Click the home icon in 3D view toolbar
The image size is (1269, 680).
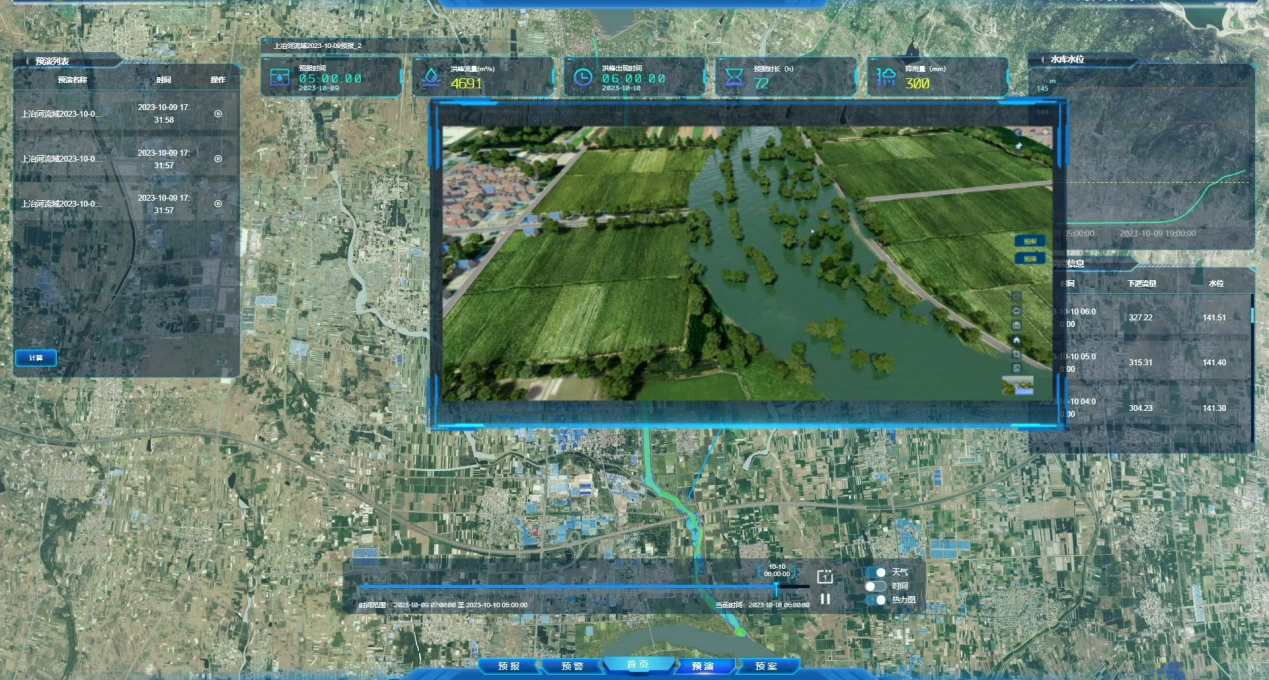[x=1017, y=340]
